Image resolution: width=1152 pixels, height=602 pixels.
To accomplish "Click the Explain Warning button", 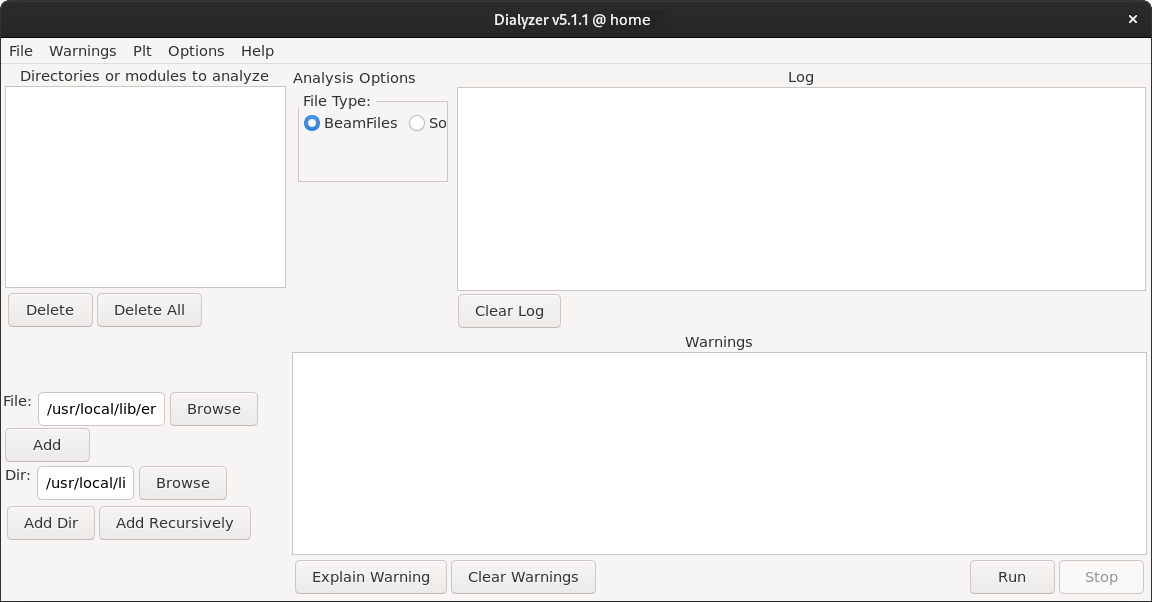I will (371, 577).
